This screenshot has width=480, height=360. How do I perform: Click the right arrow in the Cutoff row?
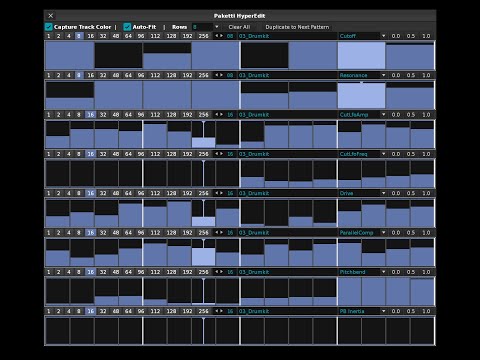(221, 36)
